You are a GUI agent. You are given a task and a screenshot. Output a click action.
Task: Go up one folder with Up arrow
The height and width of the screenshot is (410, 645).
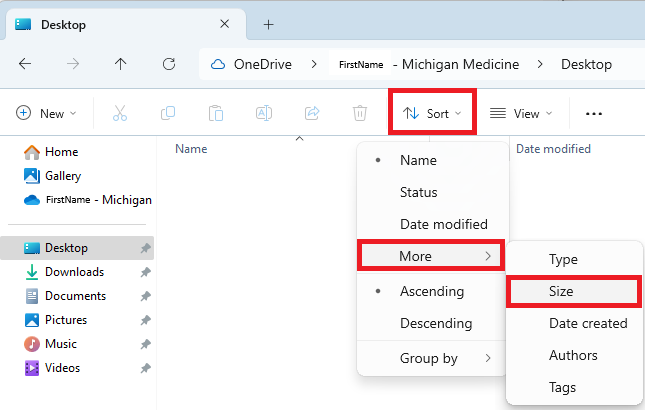(121, 64)
